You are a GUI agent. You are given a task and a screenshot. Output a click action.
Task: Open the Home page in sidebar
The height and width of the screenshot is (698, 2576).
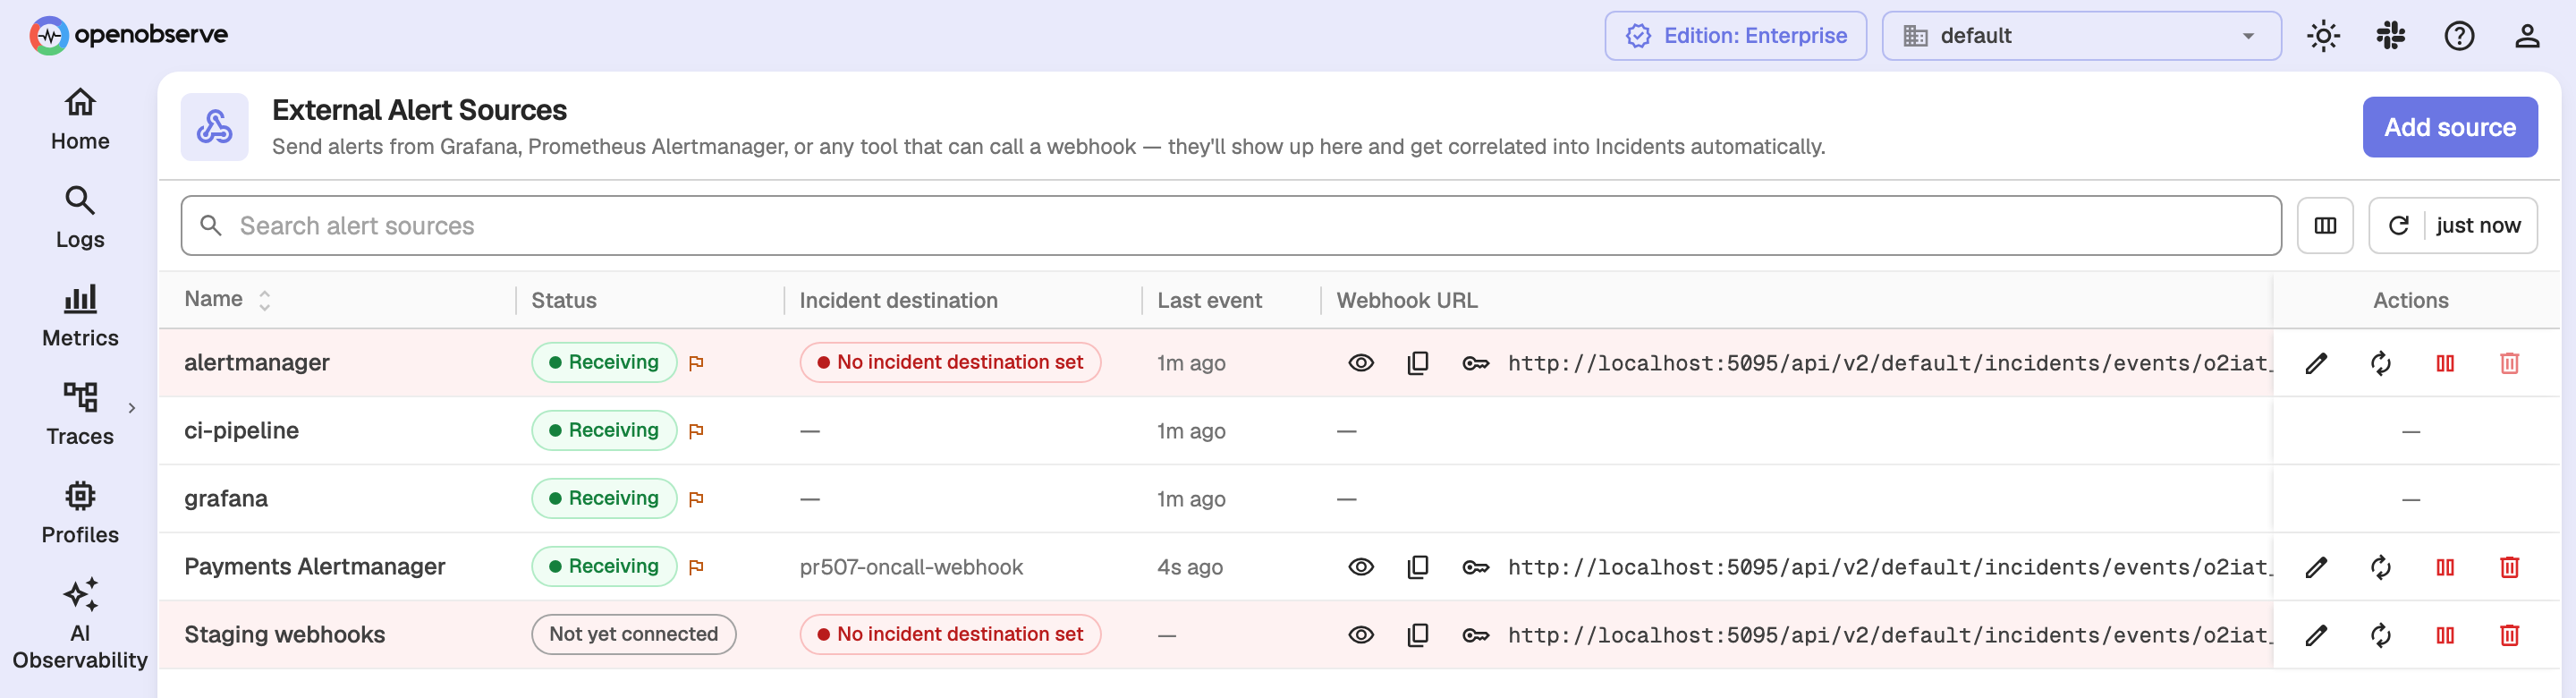(x=80, y=119)
